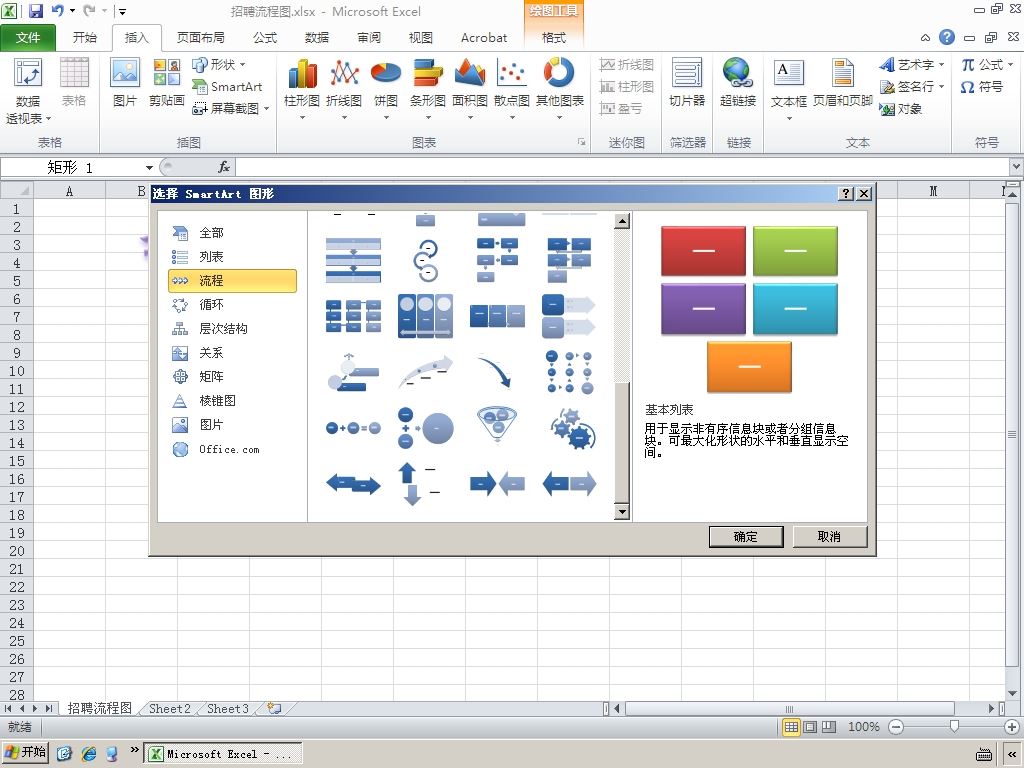Switch to the 开始 ribbon tab

coord(84,38)
